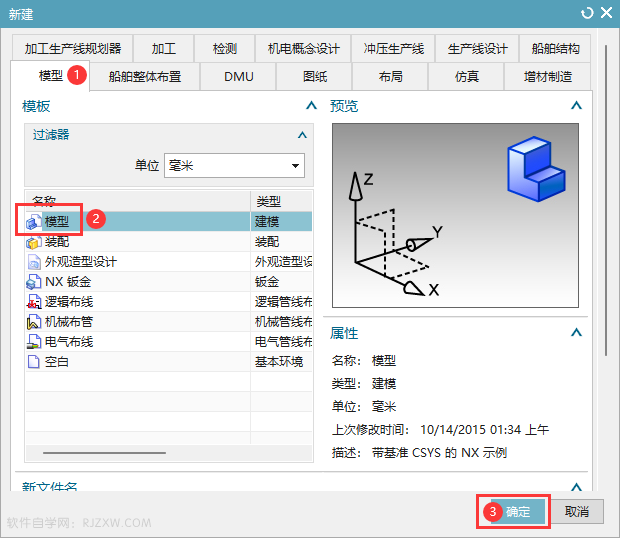Image resolution: width=620 pixels, height=538 pixels.
Task: Click the 带基准 CSYS 的 NX 示例 description
Action: [439, 453]
